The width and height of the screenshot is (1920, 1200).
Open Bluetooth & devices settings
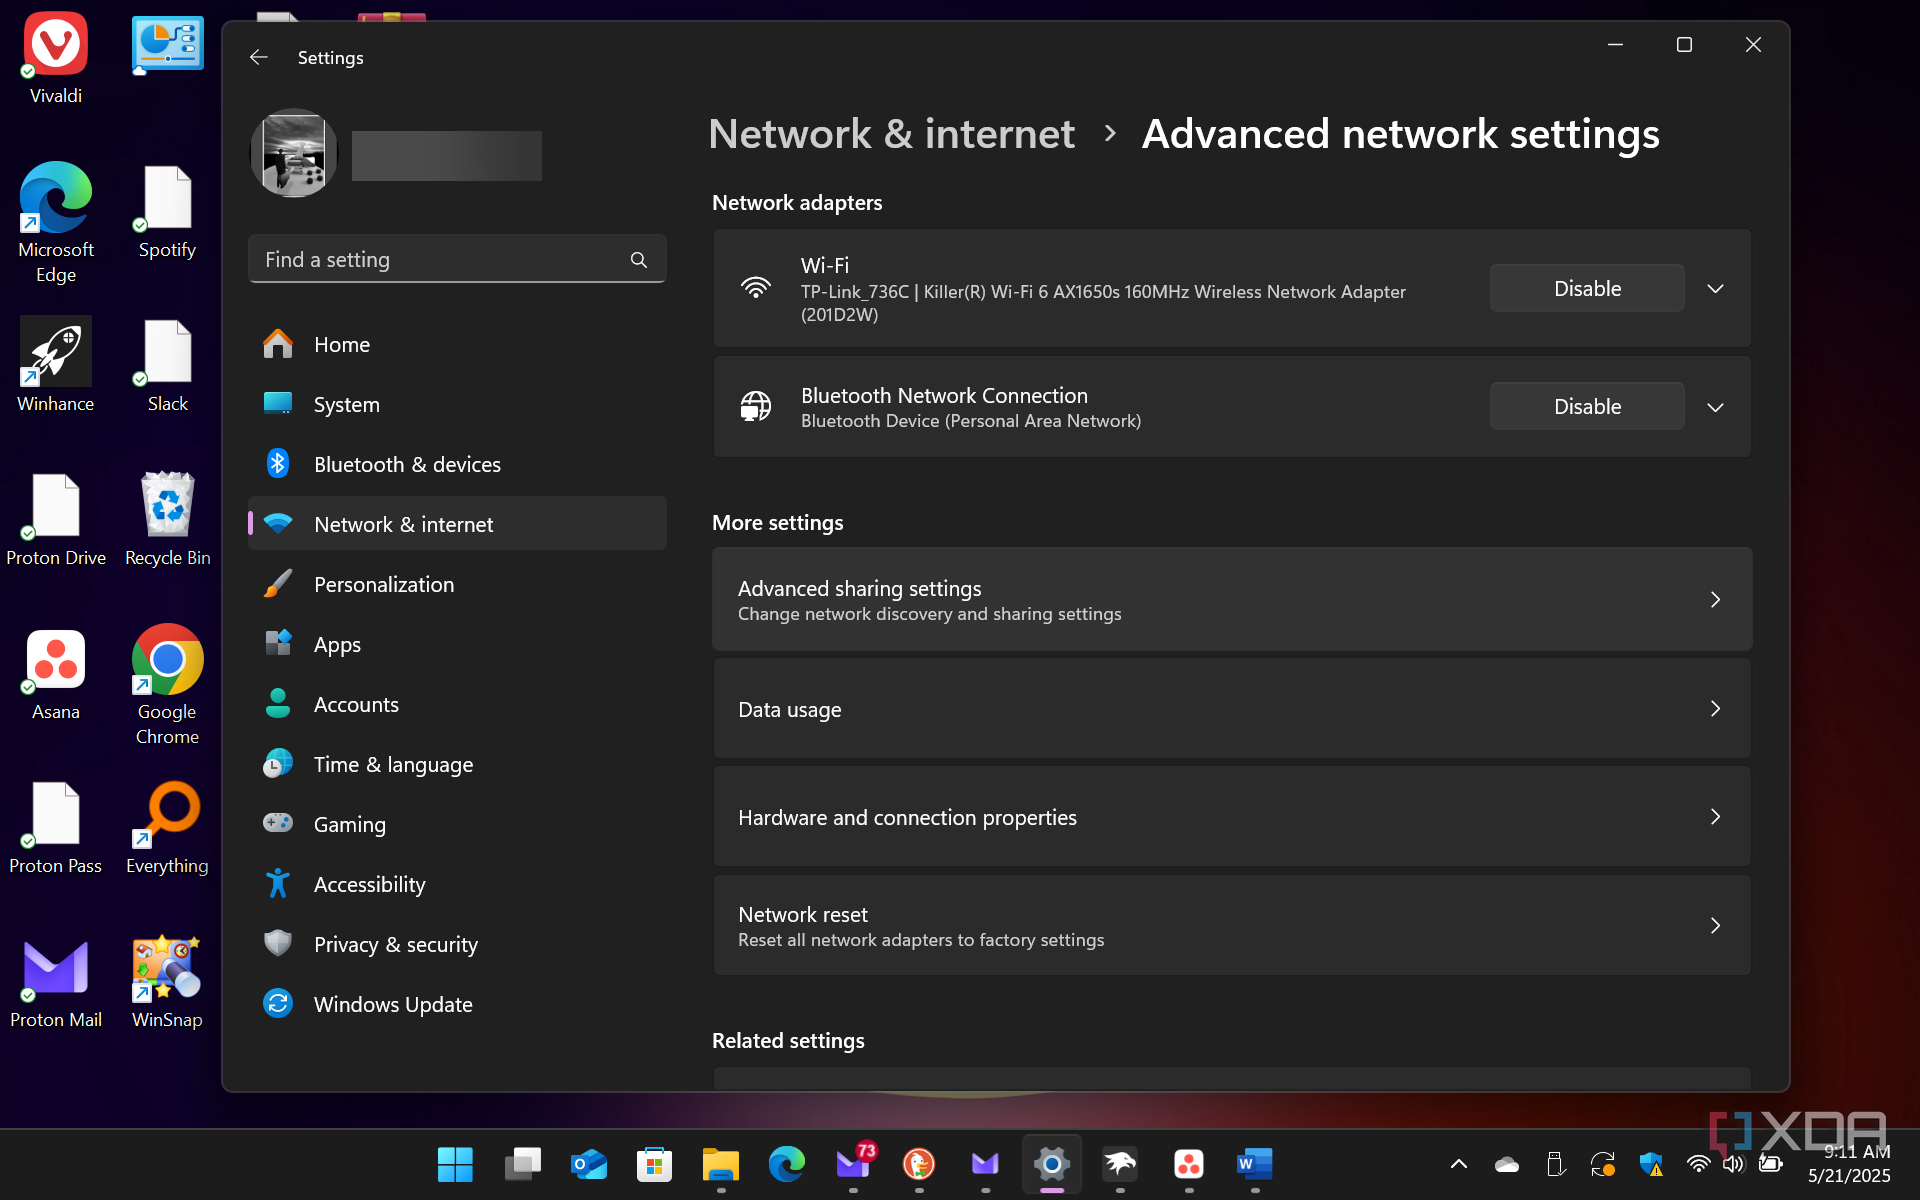point(457,464)
